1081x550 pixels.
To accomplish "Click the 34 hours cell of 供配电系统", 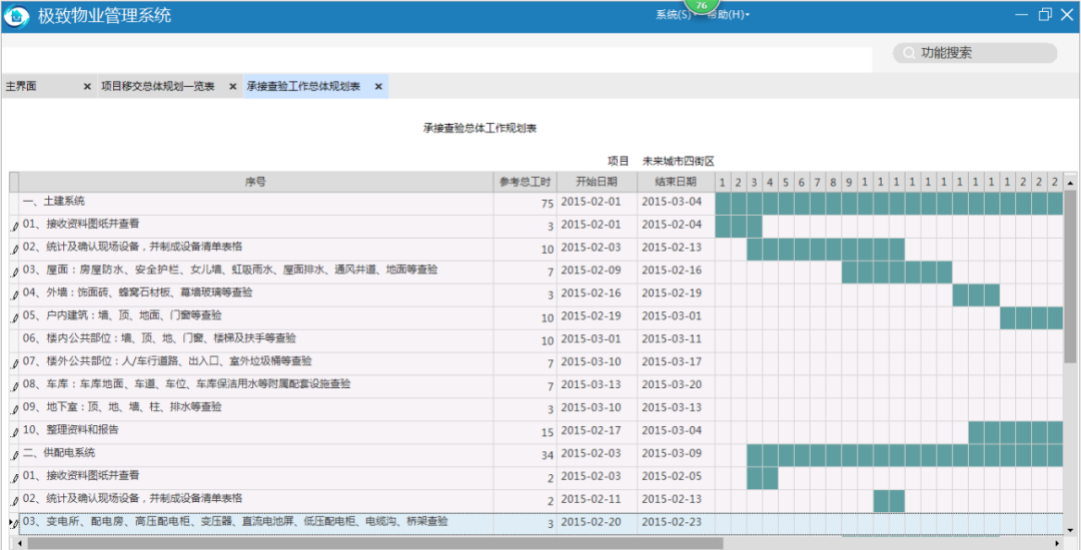I will [525, 455].
